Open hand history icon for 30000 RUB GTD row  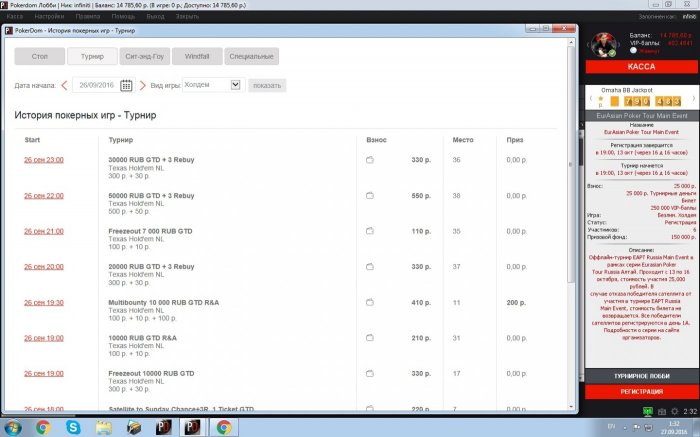coord(370,160)
